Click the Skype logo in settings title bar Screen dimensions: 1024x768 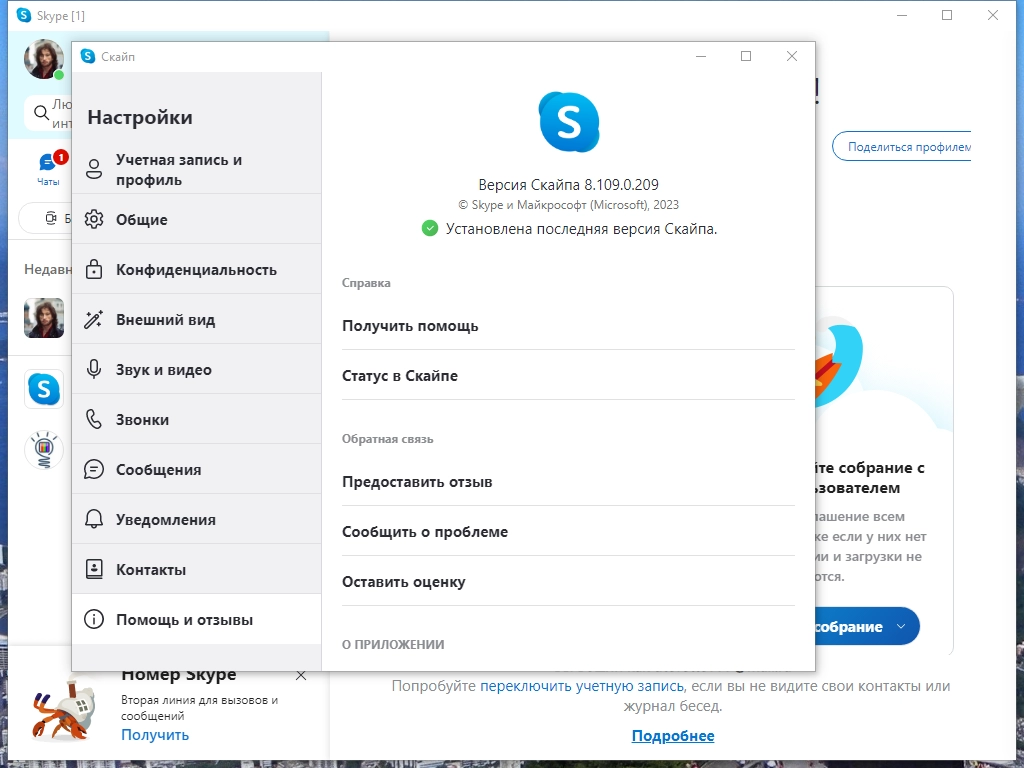[x=88, y=56]
